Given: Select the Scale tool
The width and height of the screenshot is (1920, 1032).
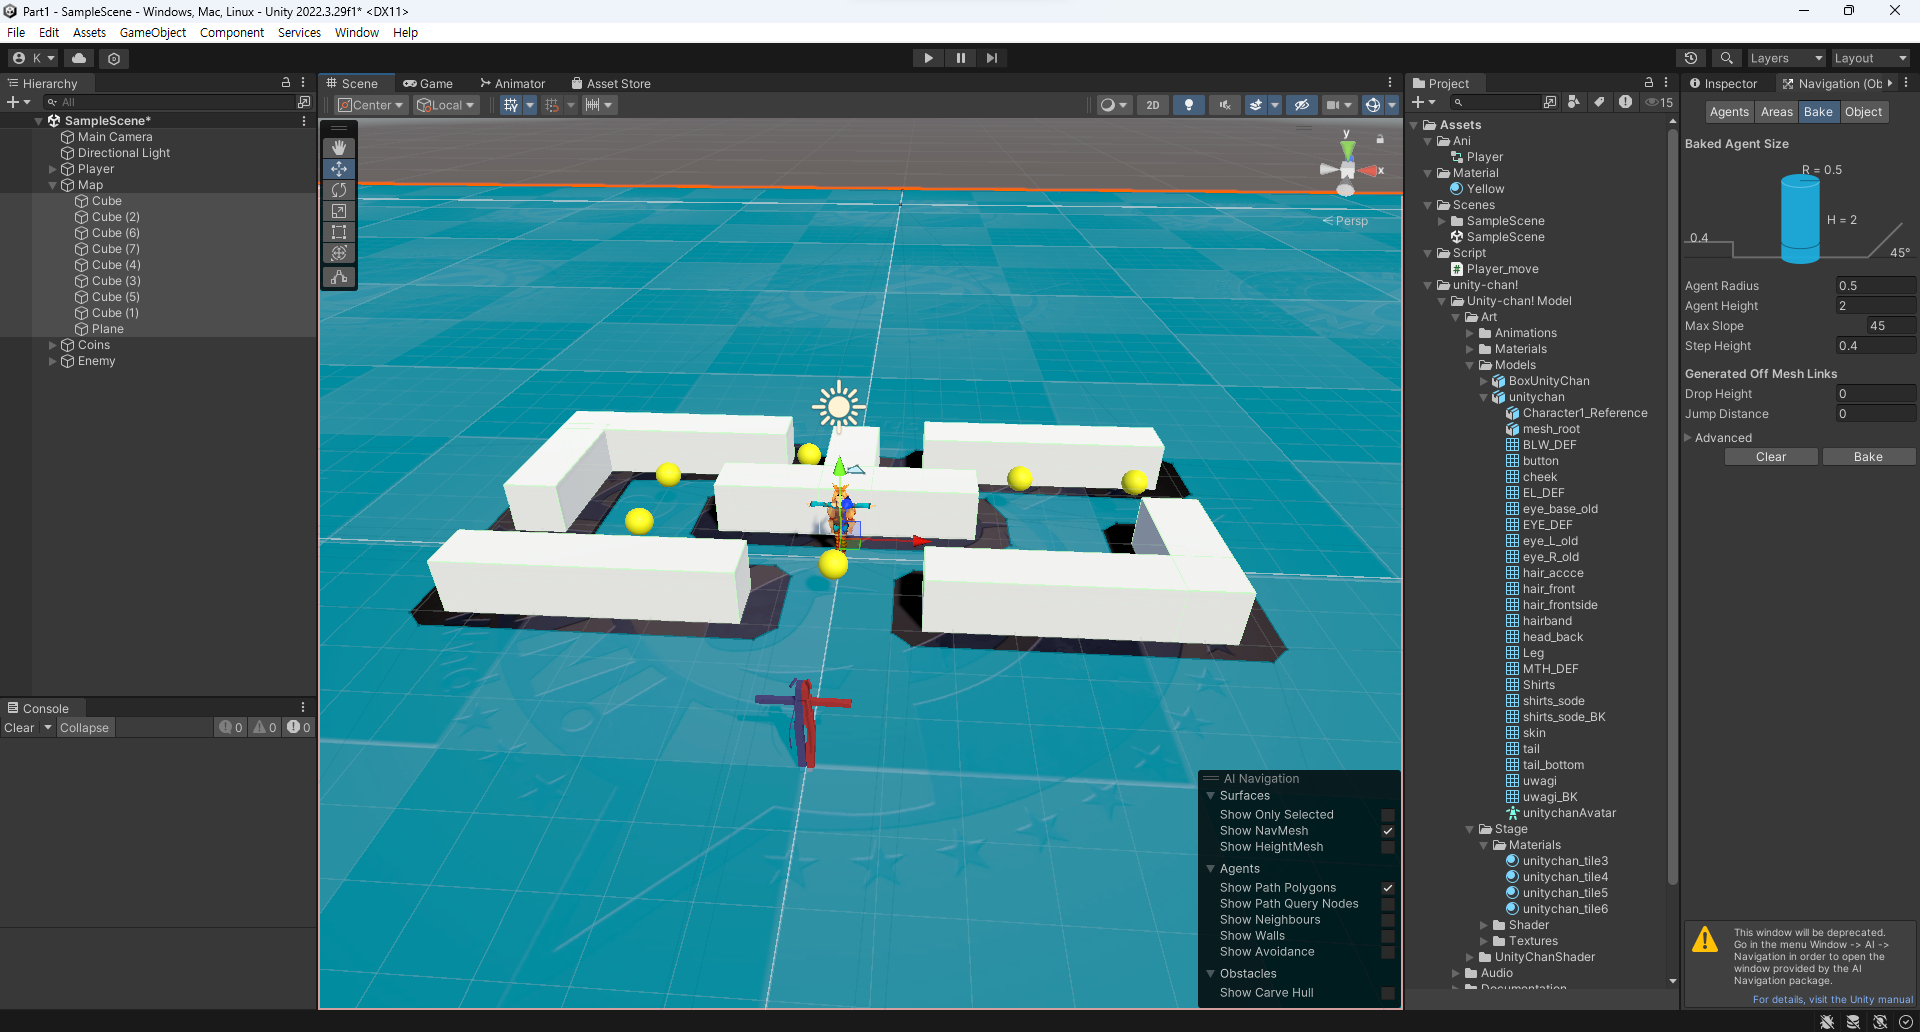Looking at the screenshot, I should pyautogui.click(x=339, y=211).
